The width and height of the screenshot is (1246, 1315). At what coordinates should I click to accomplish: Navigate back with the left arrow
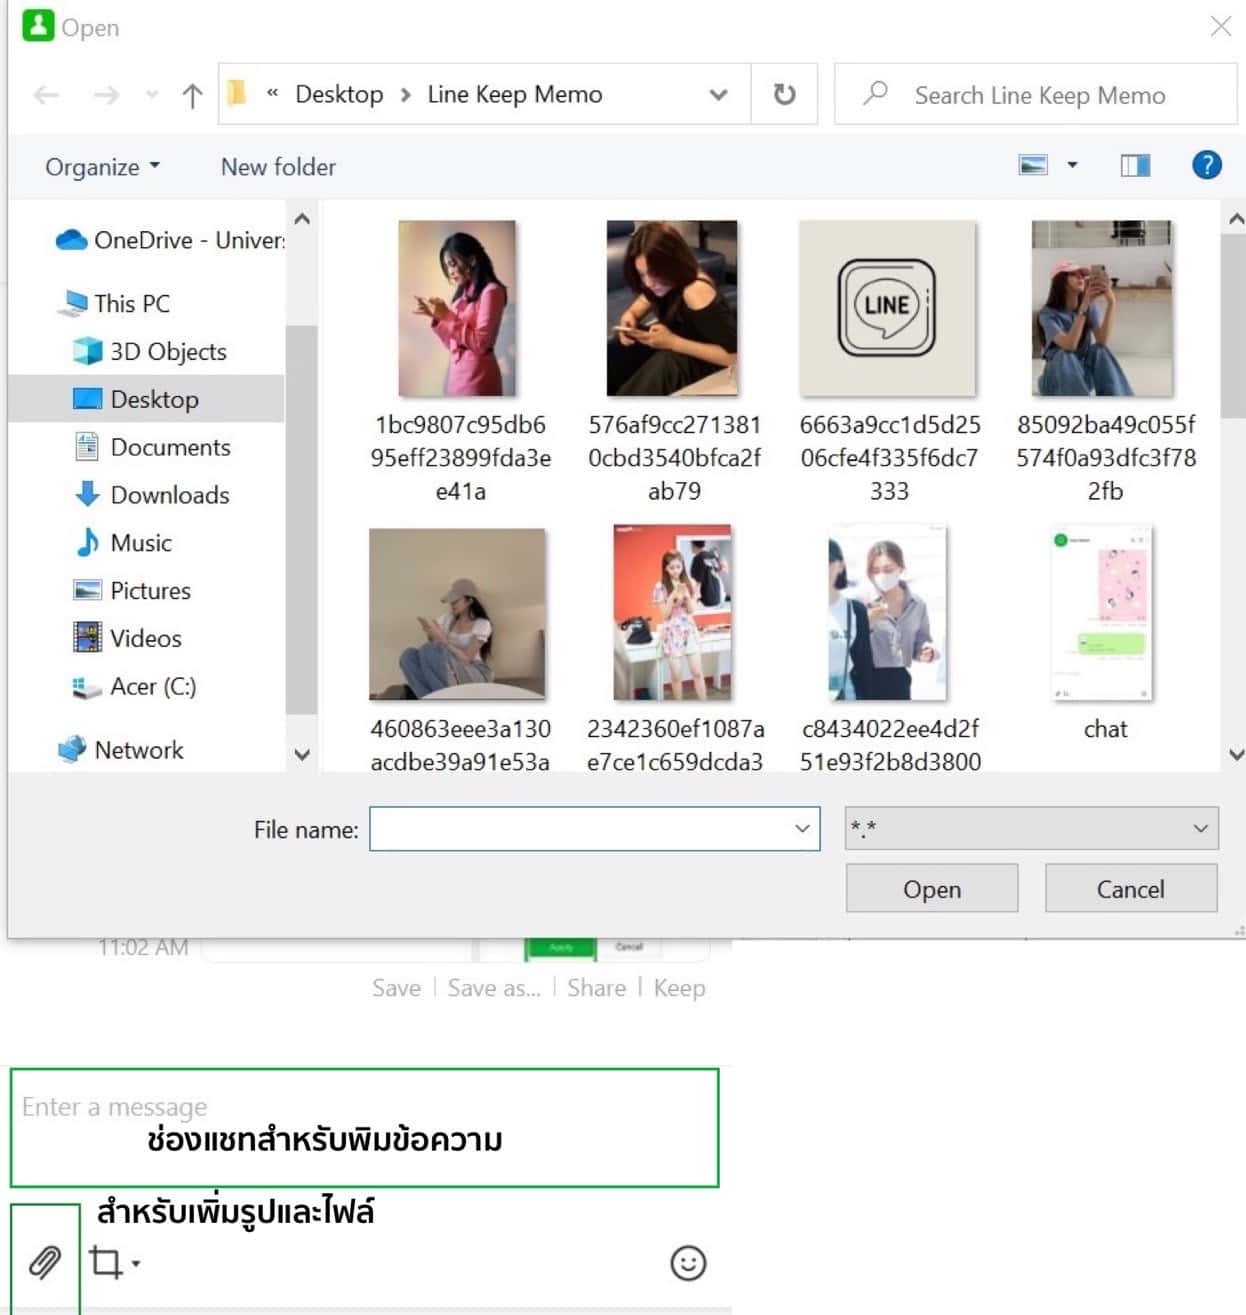coord(46,95)
